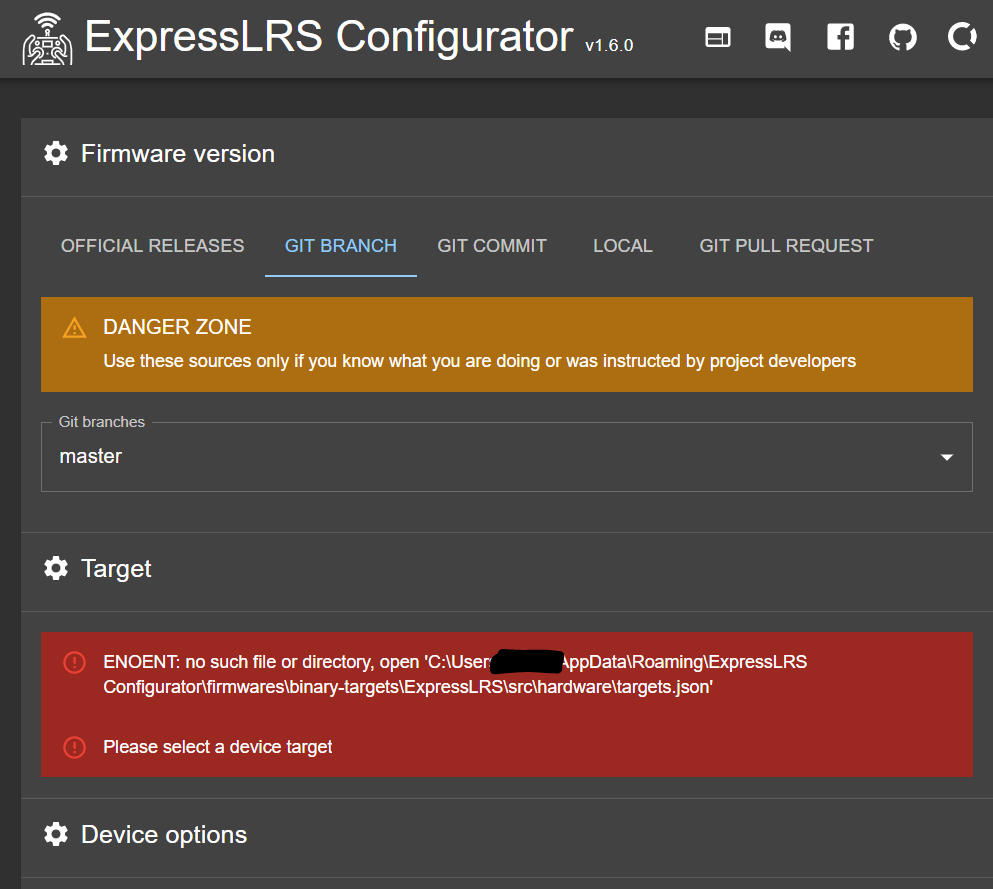This screenshot has height=889, width=993.
Task: Click the error icon beside the ENOENT message
Action: (x=73, y=662)
